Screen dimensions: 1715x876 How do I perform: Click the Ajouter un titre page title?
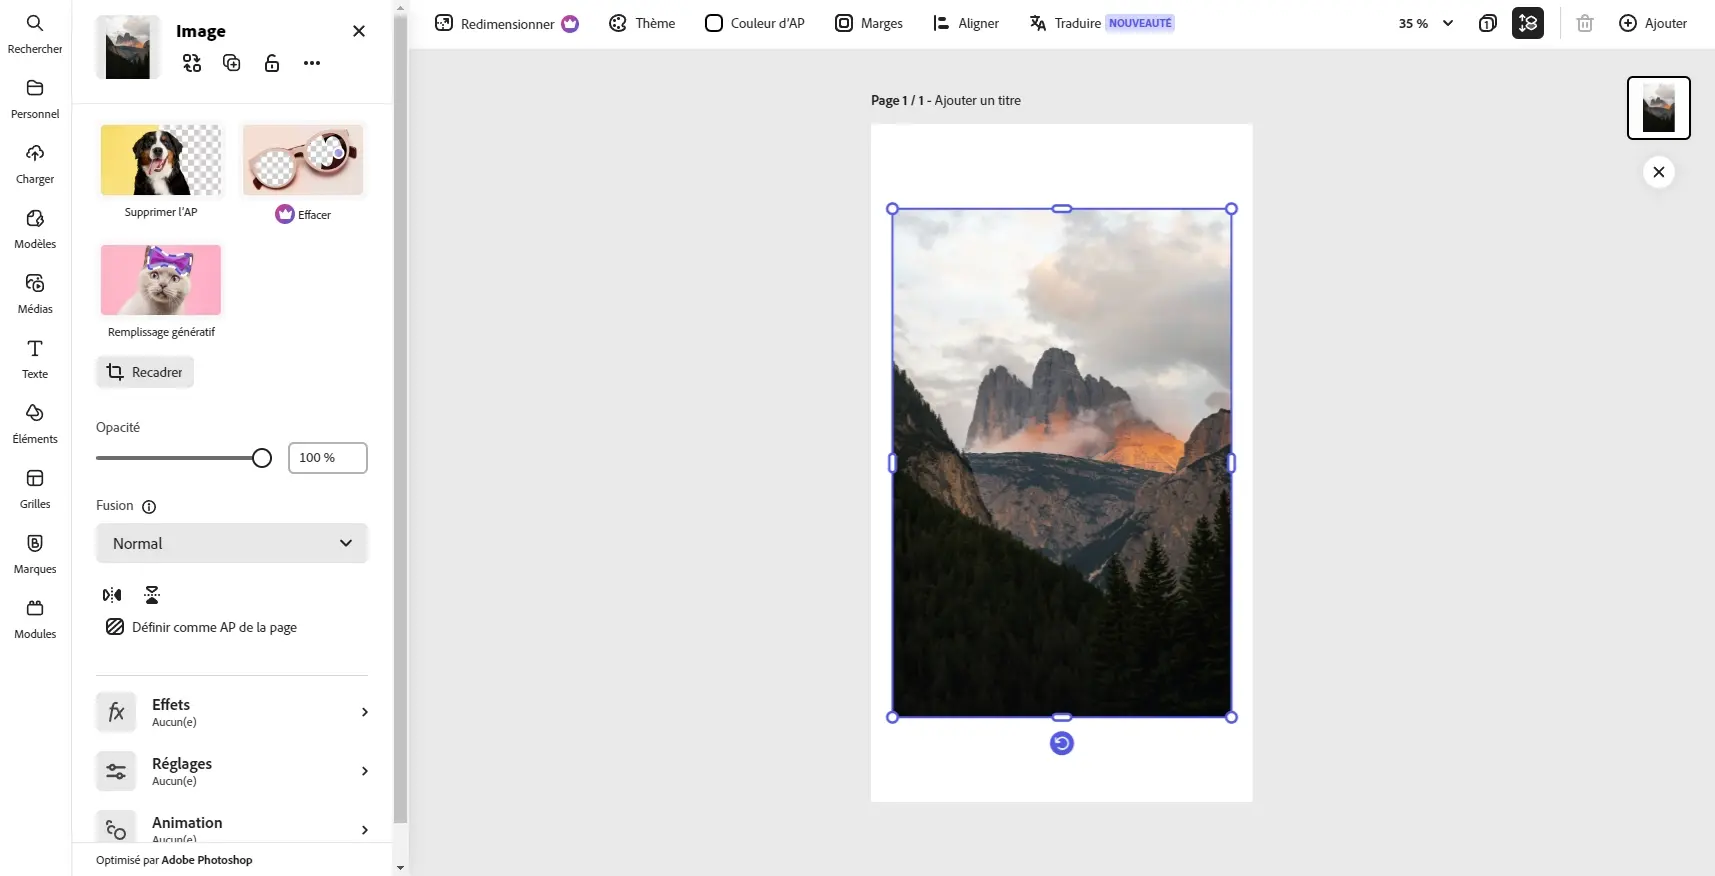click(978, 100)
